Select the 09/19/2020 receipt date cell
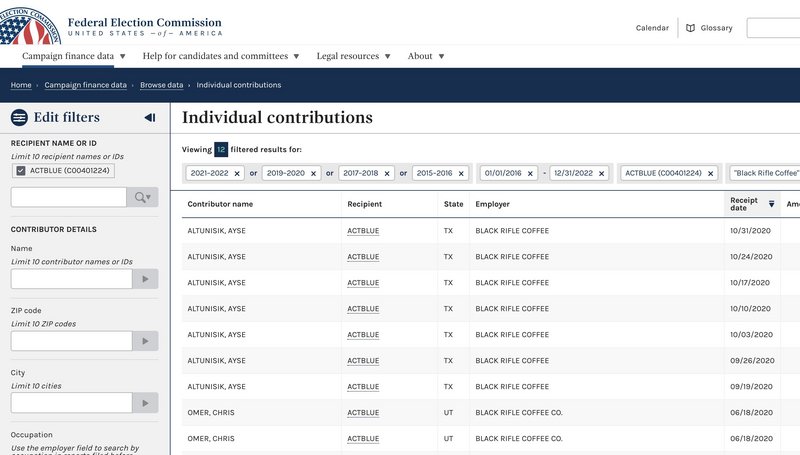 pos(752,387)
